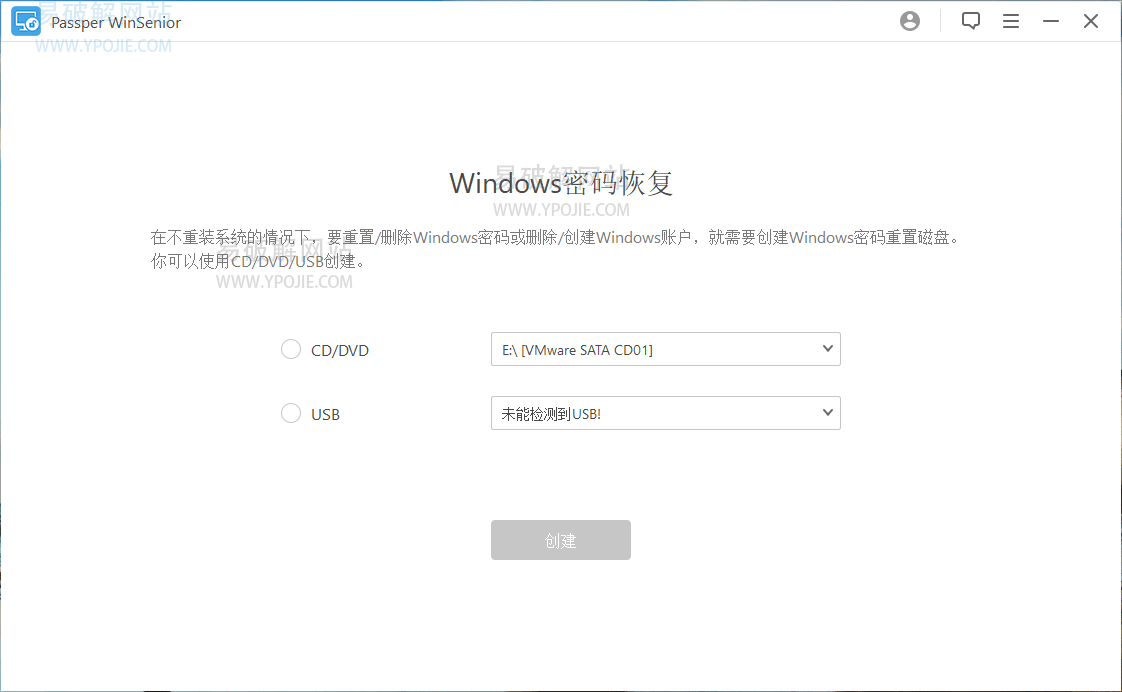Open the hamburger menu

pyautogui.click(x=1010, y=21)
